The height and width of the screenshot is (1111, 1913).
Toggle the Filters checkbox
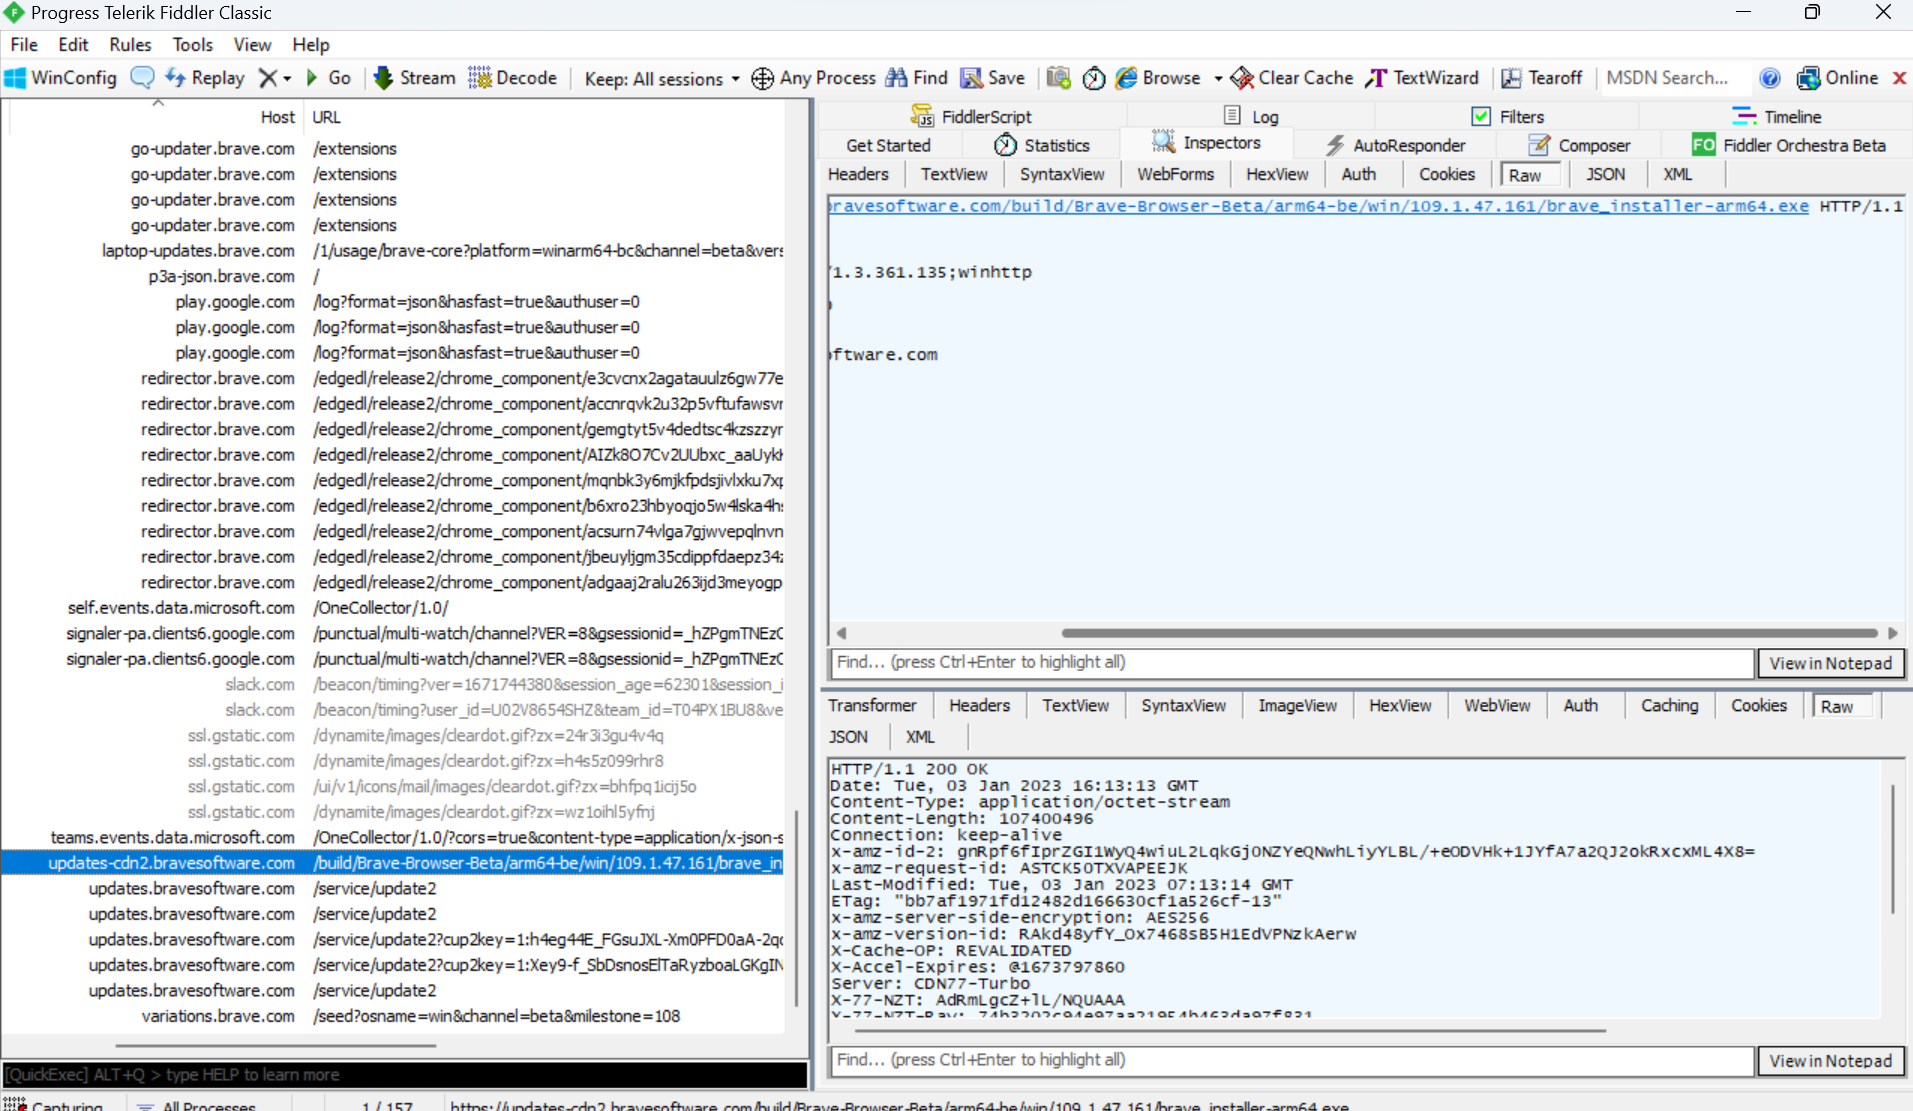(1481, 116)
